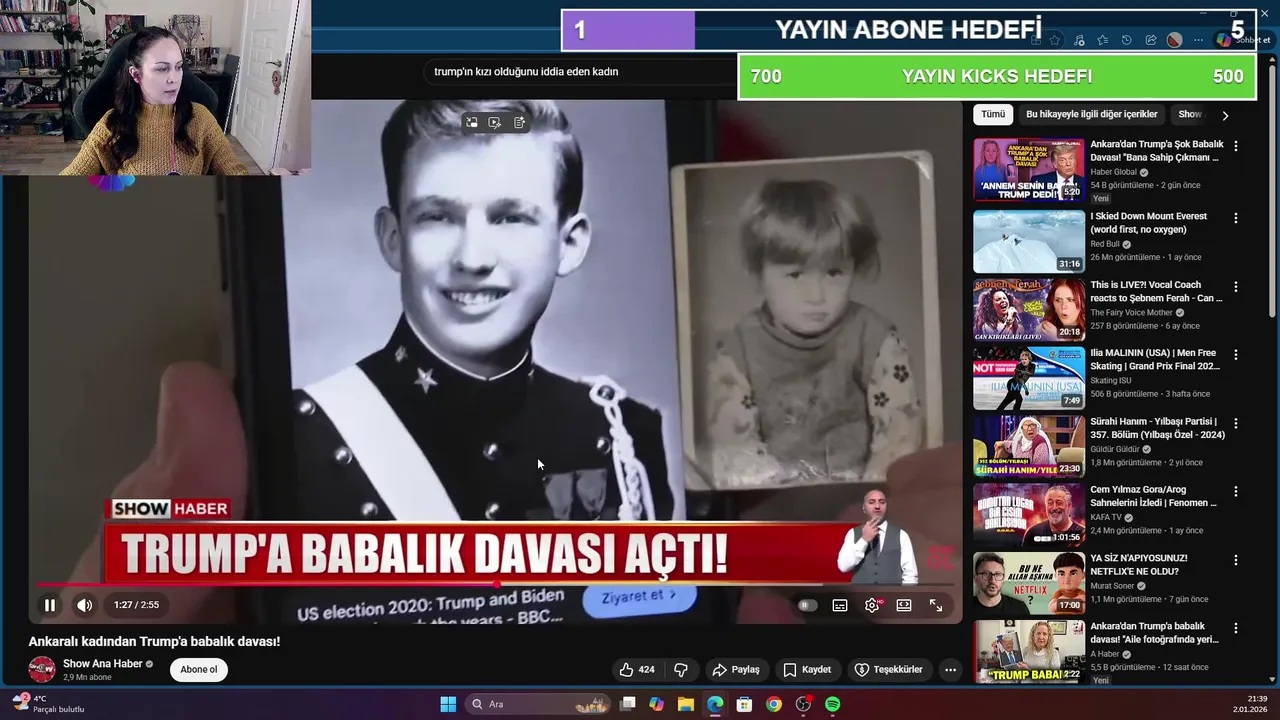The image size is (1280, 720).
Task: Open options for Mount Everest video
Action: click(1236, 218)
